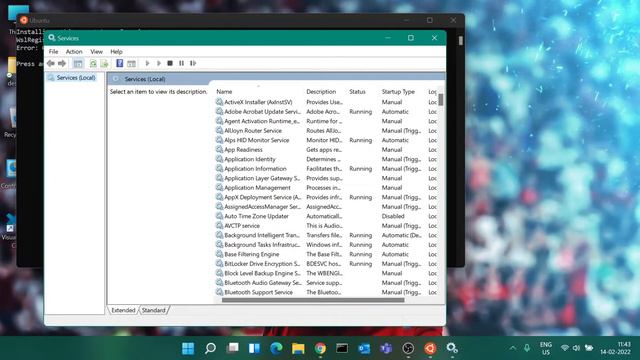Show hidden icons tray chevron
The image size is (640, 360).
click(513, 348)
